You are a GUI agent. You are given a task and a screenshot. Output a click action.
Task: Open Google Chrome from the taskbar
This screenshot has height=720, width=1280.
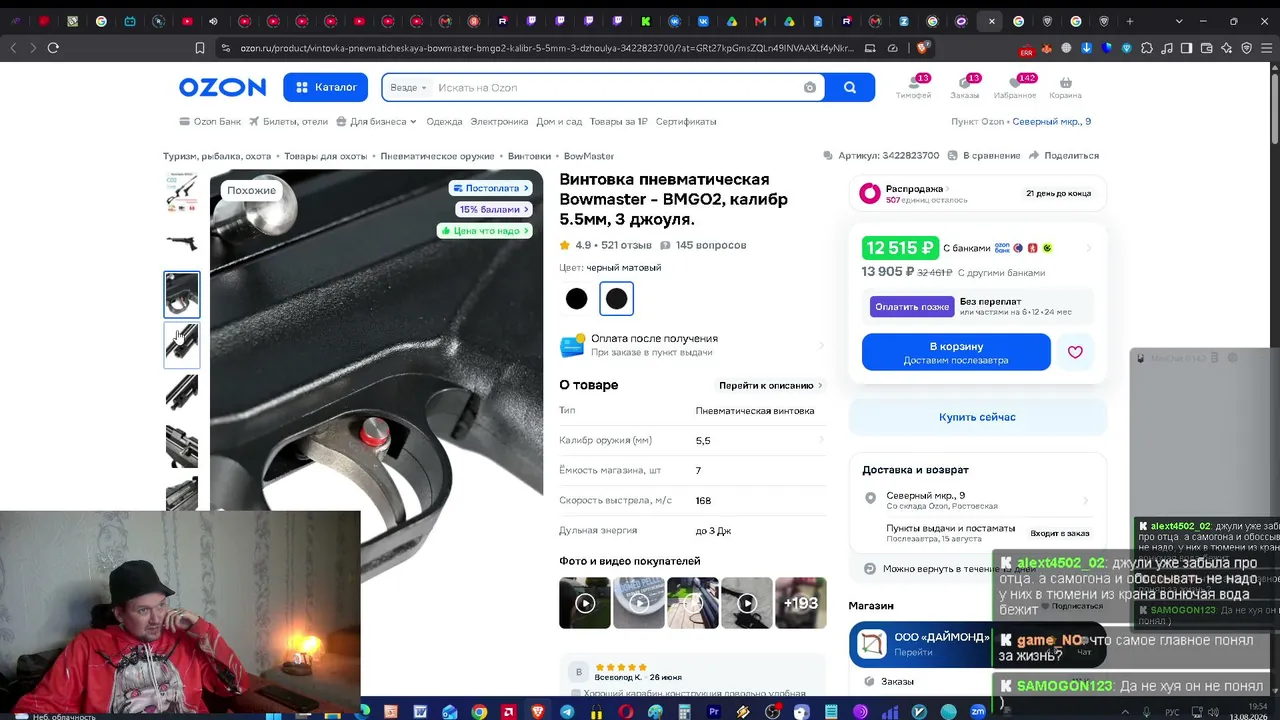(479, 712)
